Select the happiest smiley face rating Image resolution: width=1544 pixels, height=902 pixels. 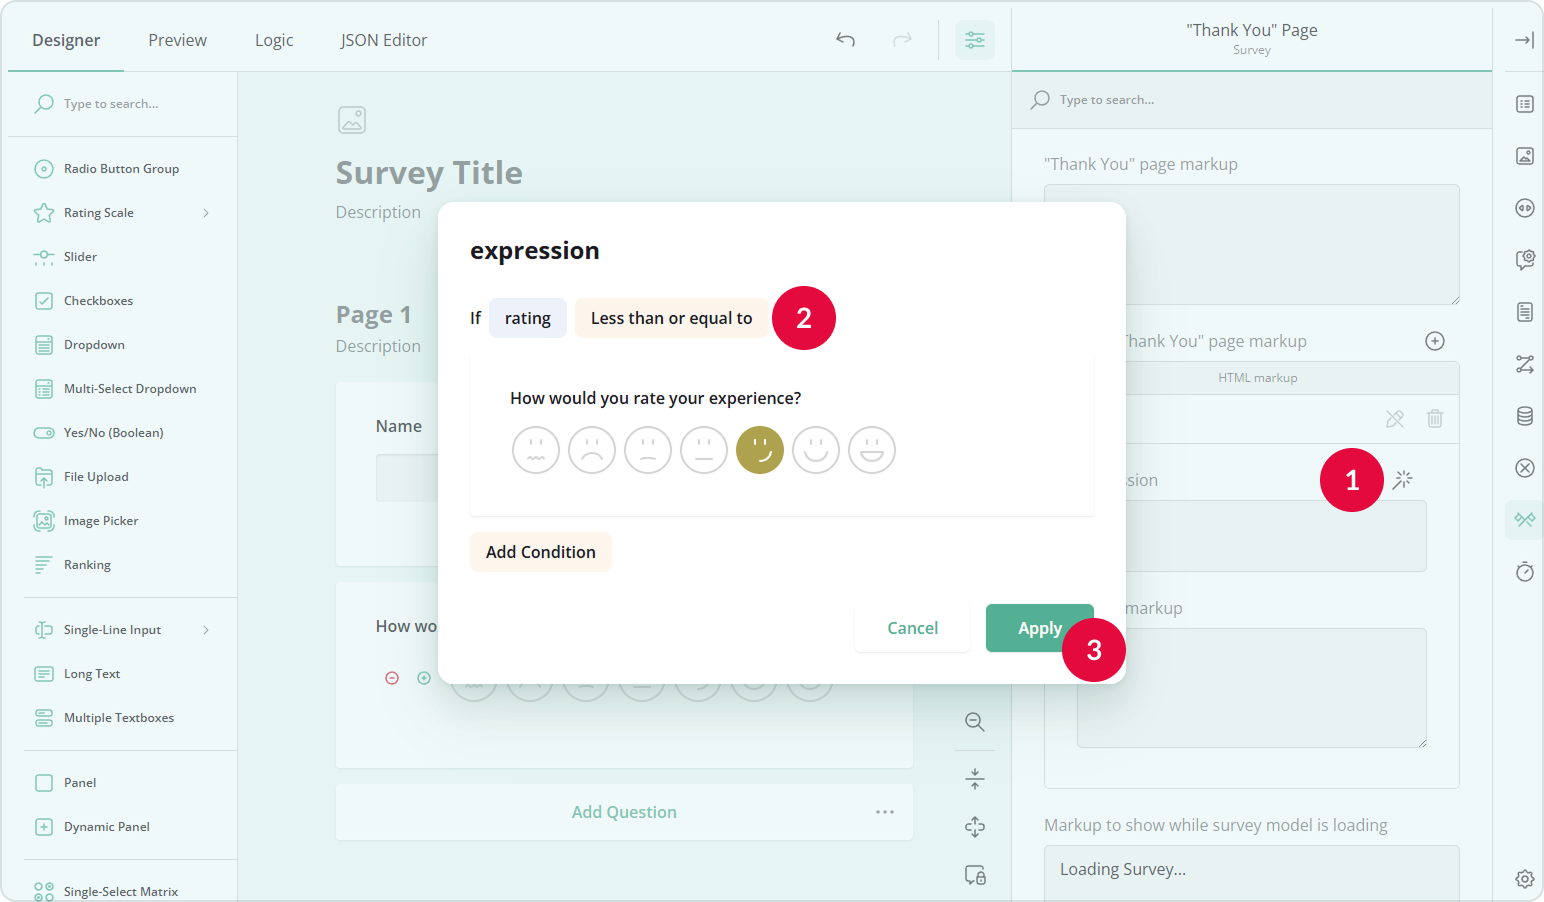point(871,450)
